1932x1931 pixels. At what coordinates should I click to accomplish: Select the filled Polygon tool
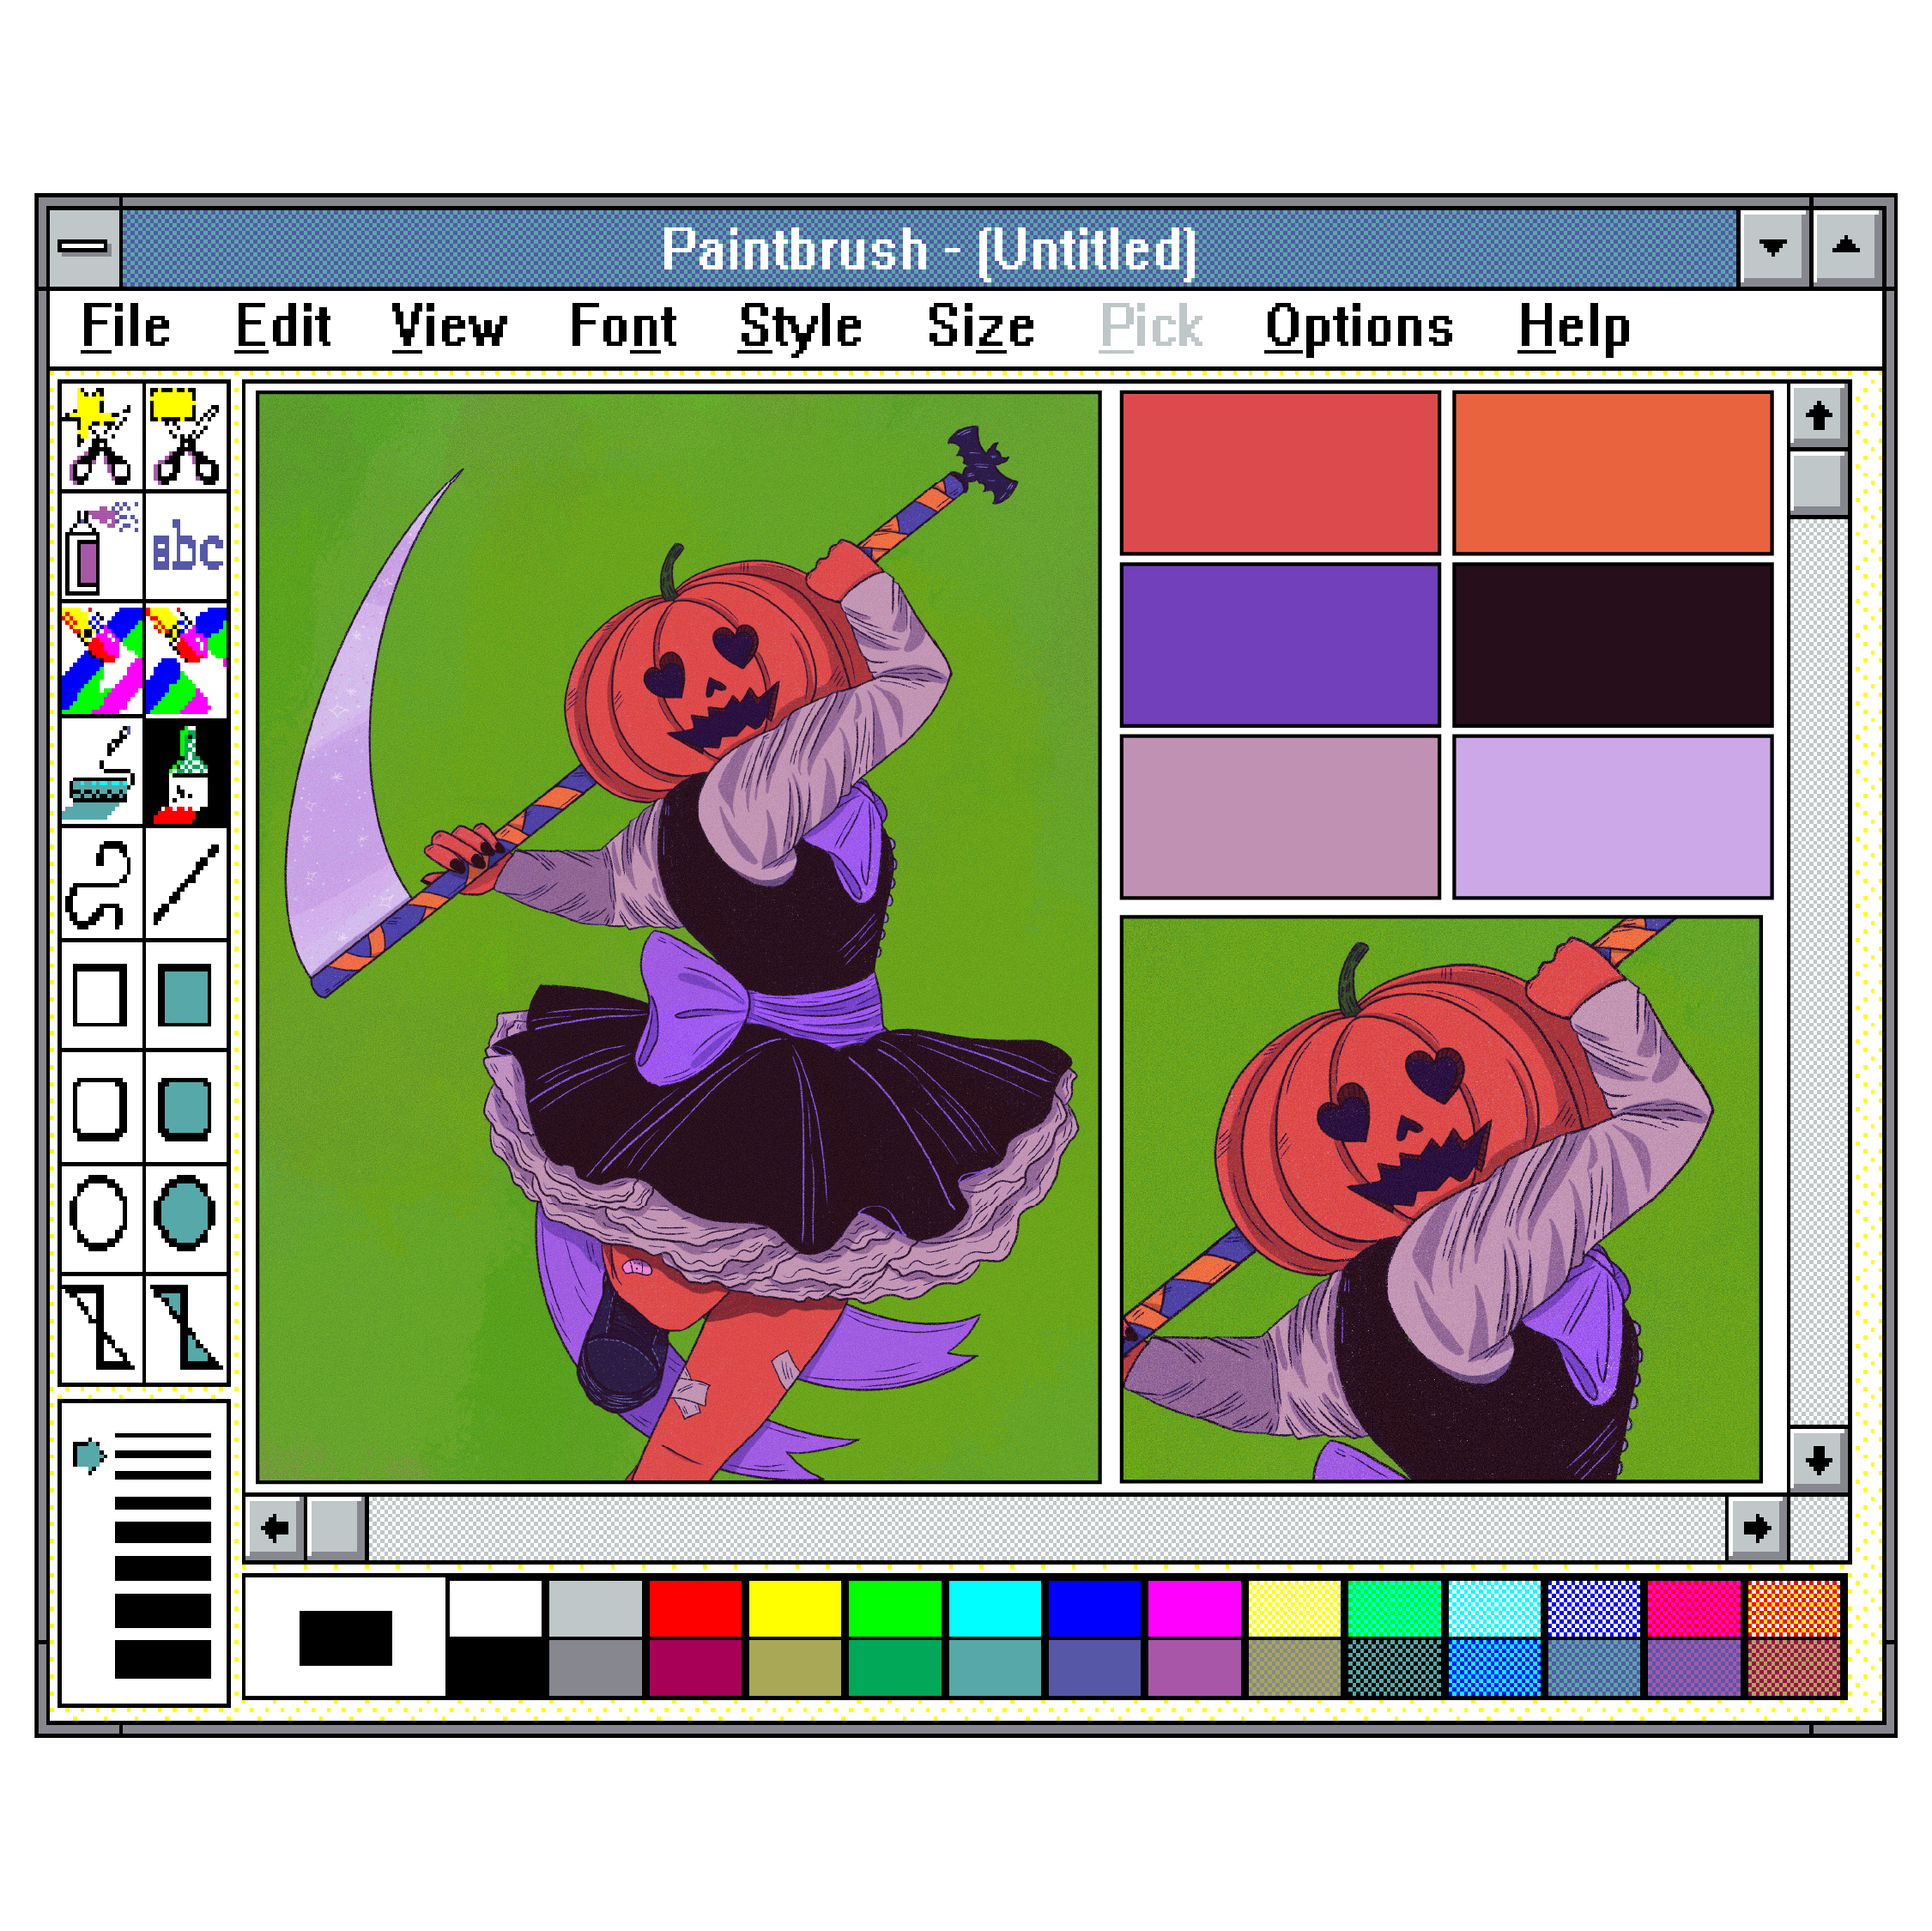(x=186, y=1330)
